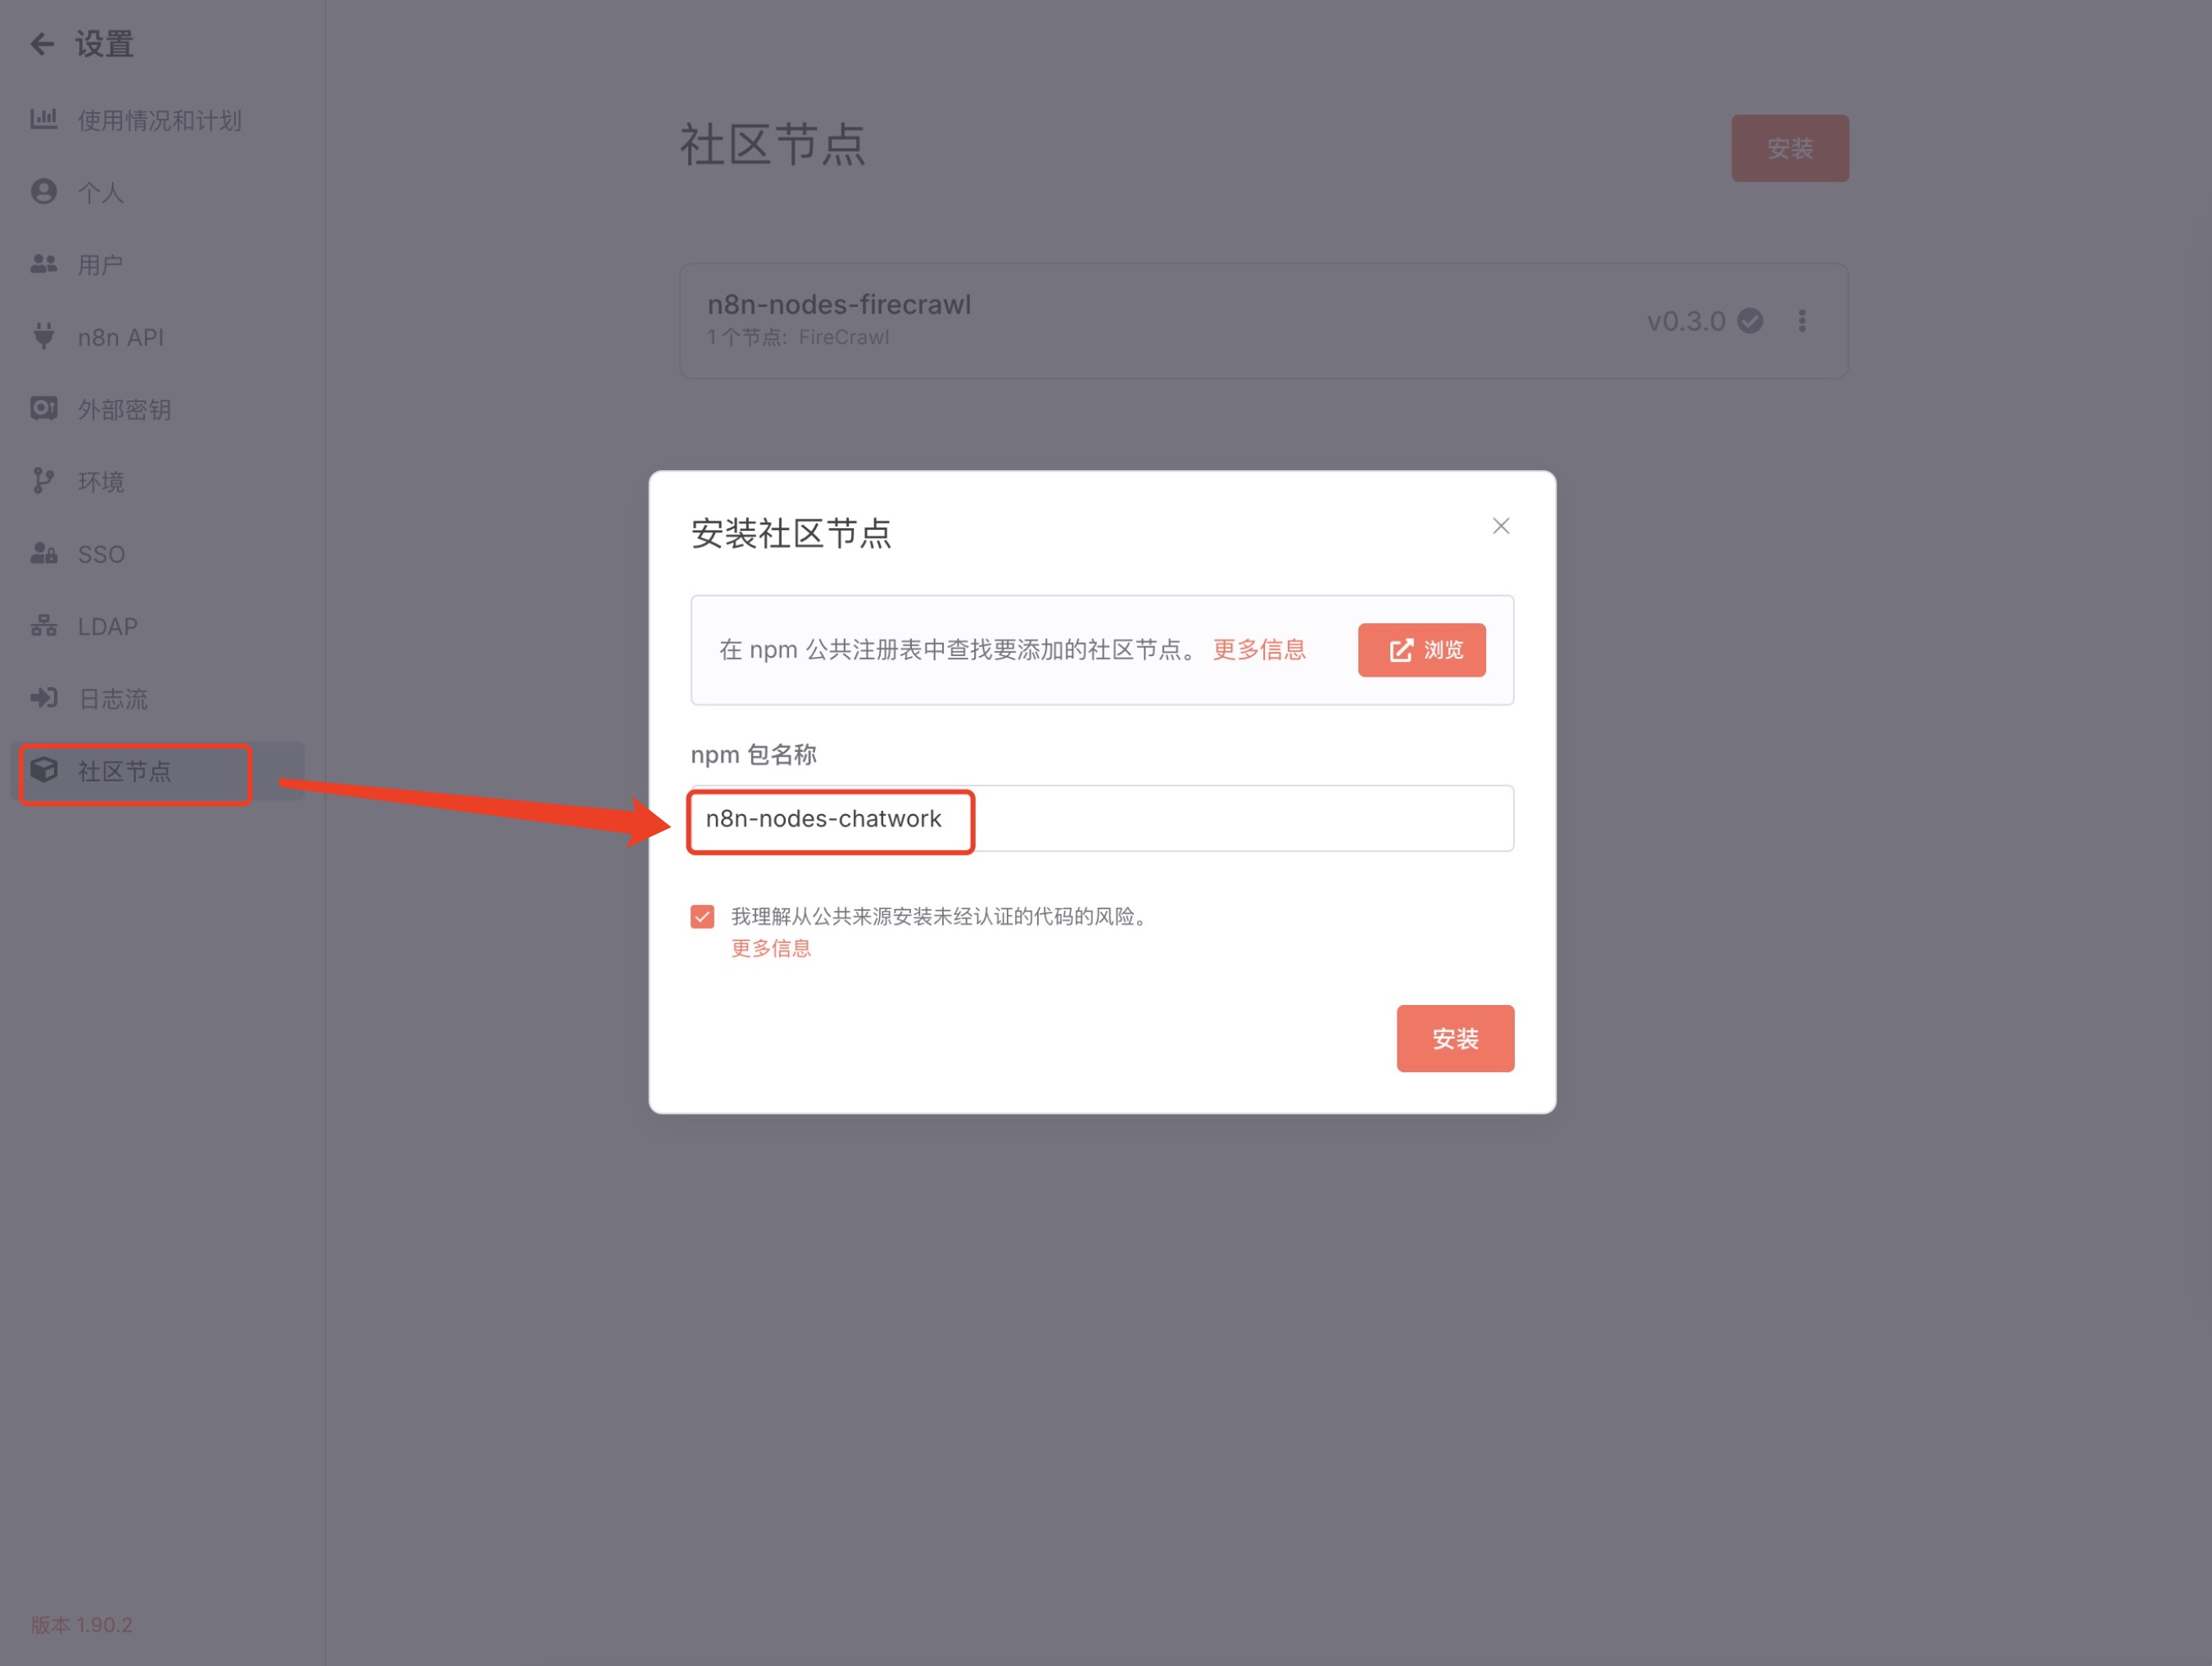This screenshot has height=1666, width=2212.
Task: Select the 社区节点 community nodes icon
Action: [x=45, y=772]
